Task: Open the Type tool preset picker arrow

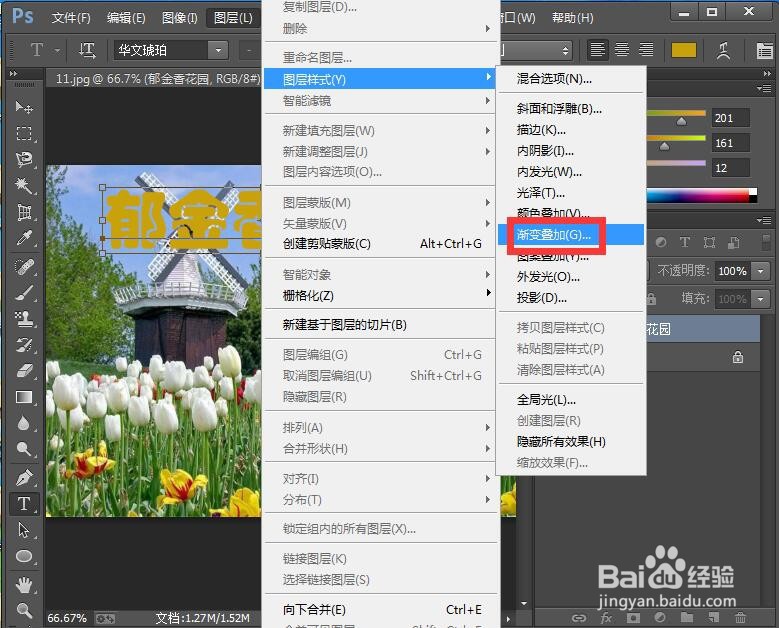Action: 57,50
